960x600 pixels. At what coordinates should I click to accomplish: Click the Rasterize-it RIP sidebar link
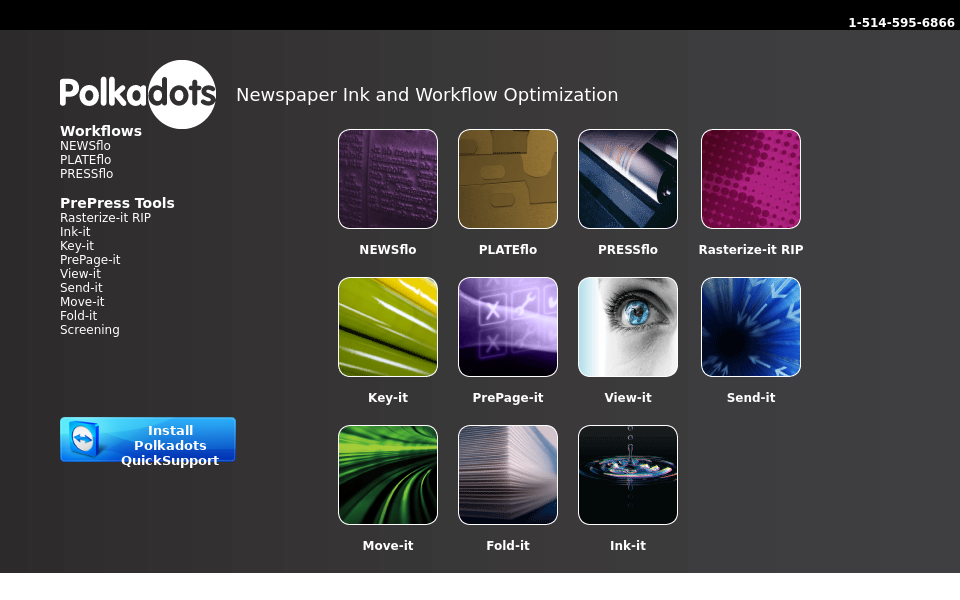click(105, 218)
